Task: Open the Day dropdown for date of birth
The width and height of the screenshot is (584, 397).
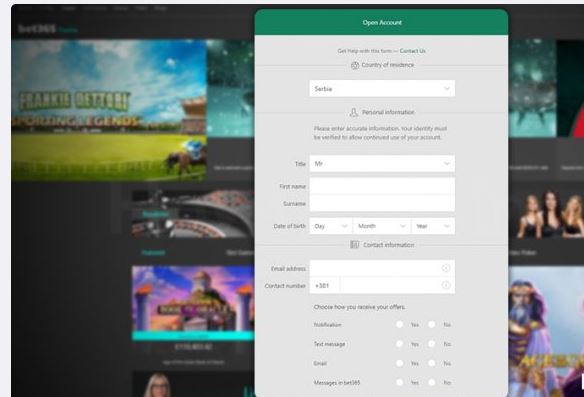Action: (x=331, y=226)
